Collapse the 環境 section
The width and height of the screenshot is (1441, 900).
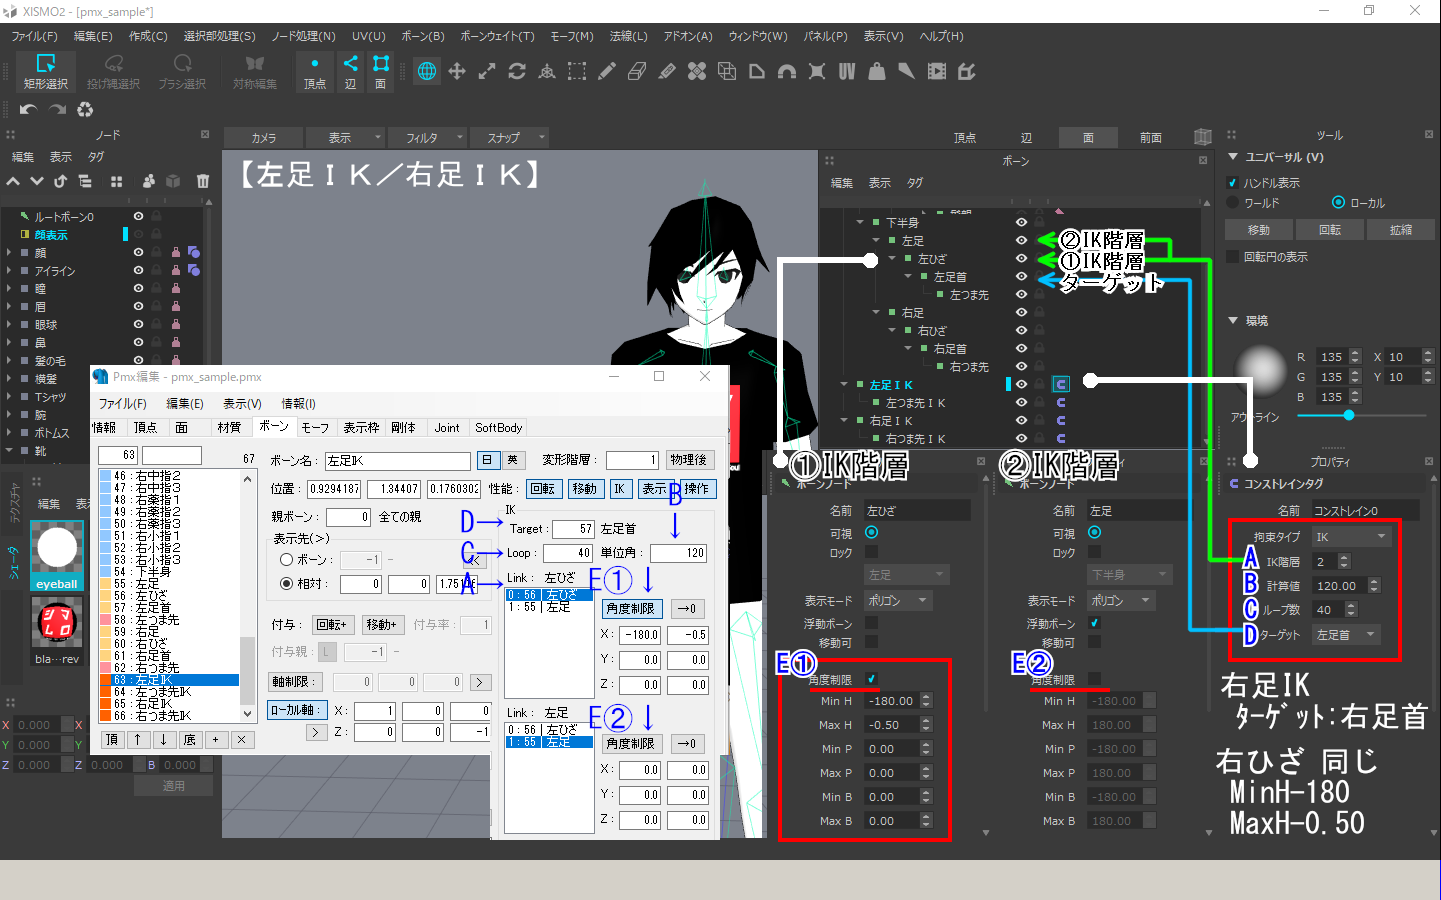(x=1233, y=320)
